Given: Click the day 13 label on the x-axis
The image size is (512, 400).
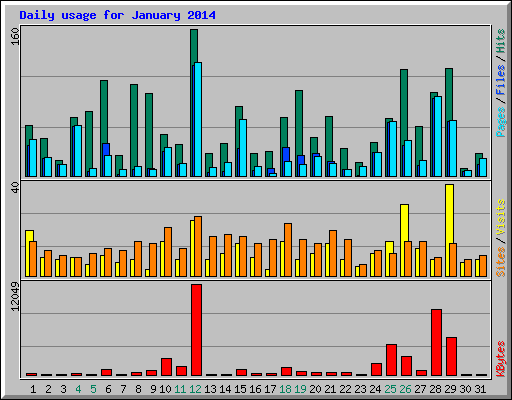Looking at the screenshot, I should (210, 389).
